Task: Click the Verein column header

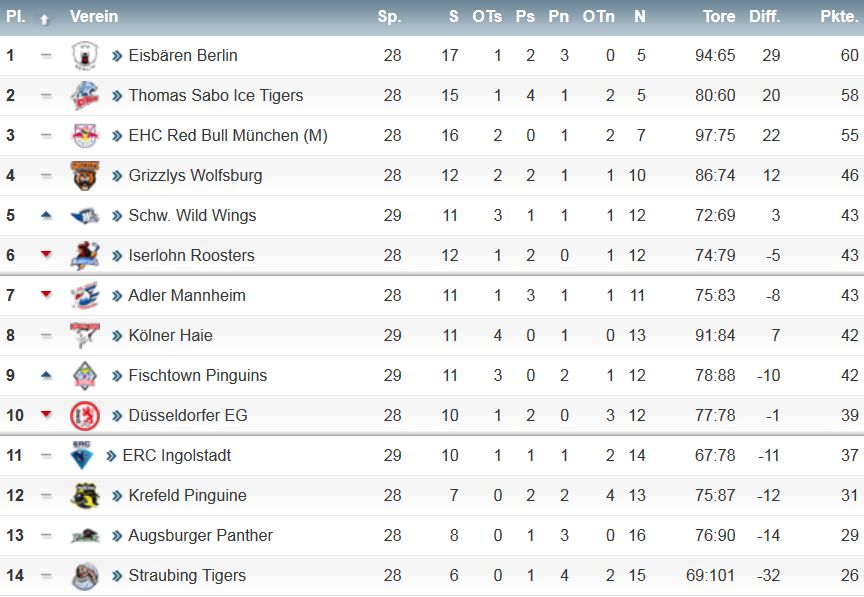Action: tap(94, 17)
